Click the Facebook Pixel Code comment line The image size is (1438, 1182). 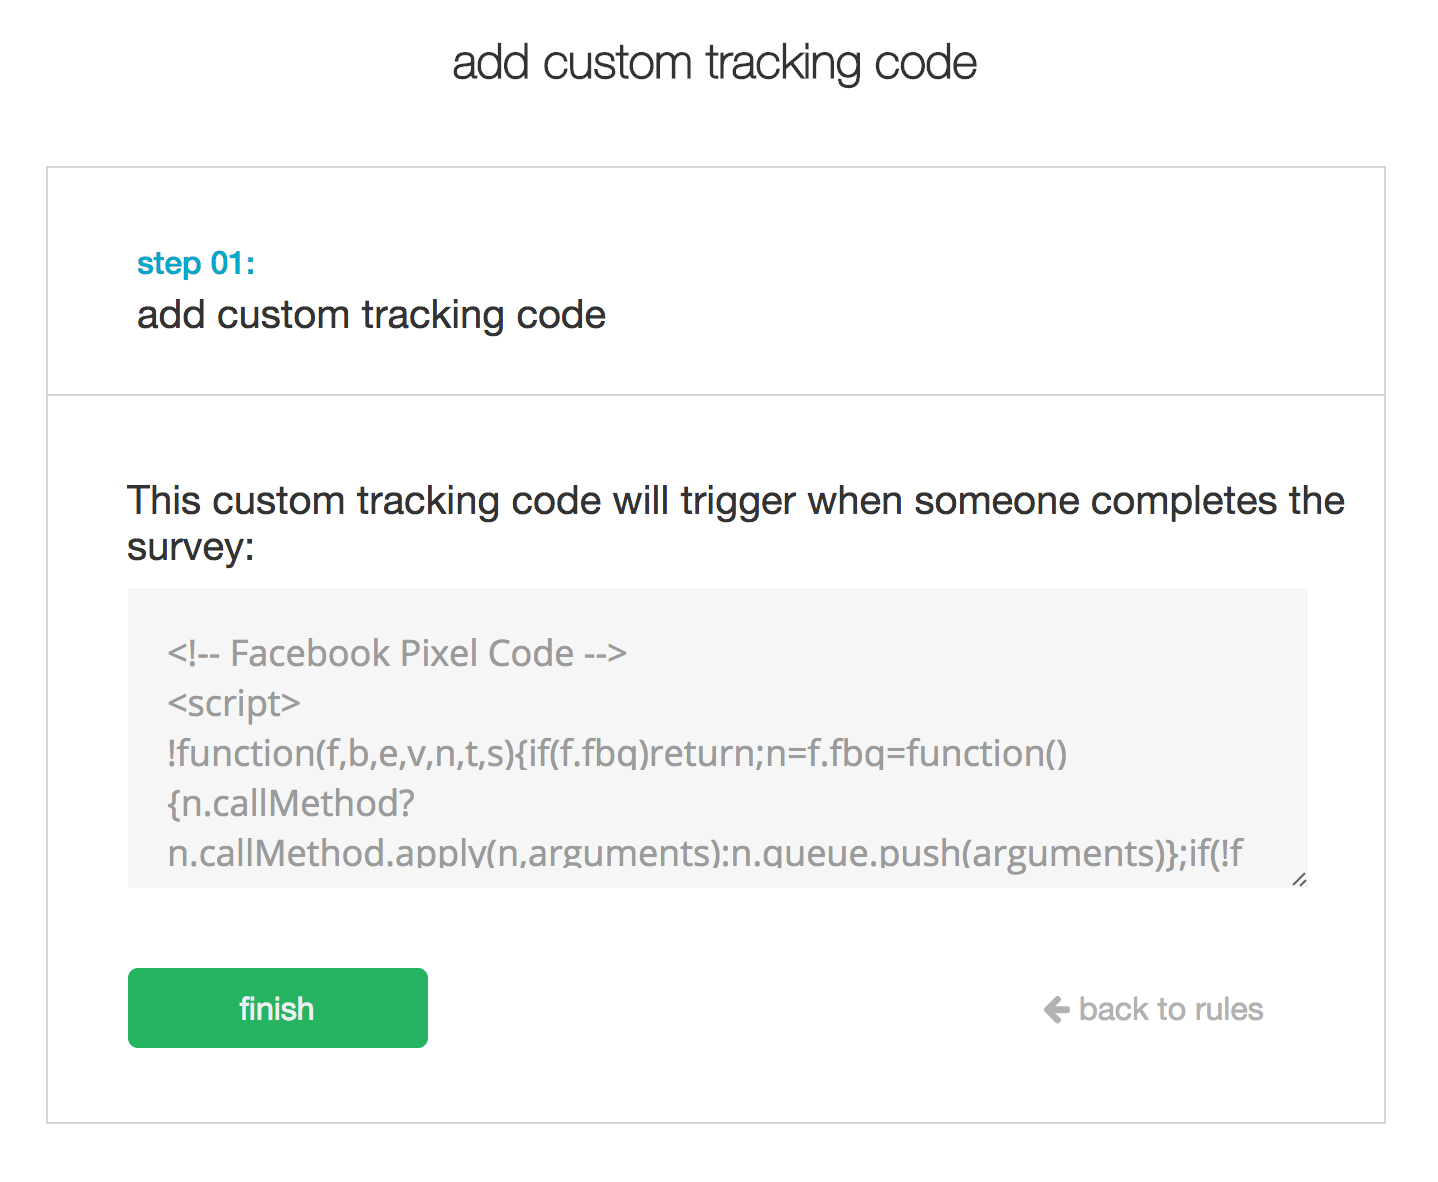396,653
